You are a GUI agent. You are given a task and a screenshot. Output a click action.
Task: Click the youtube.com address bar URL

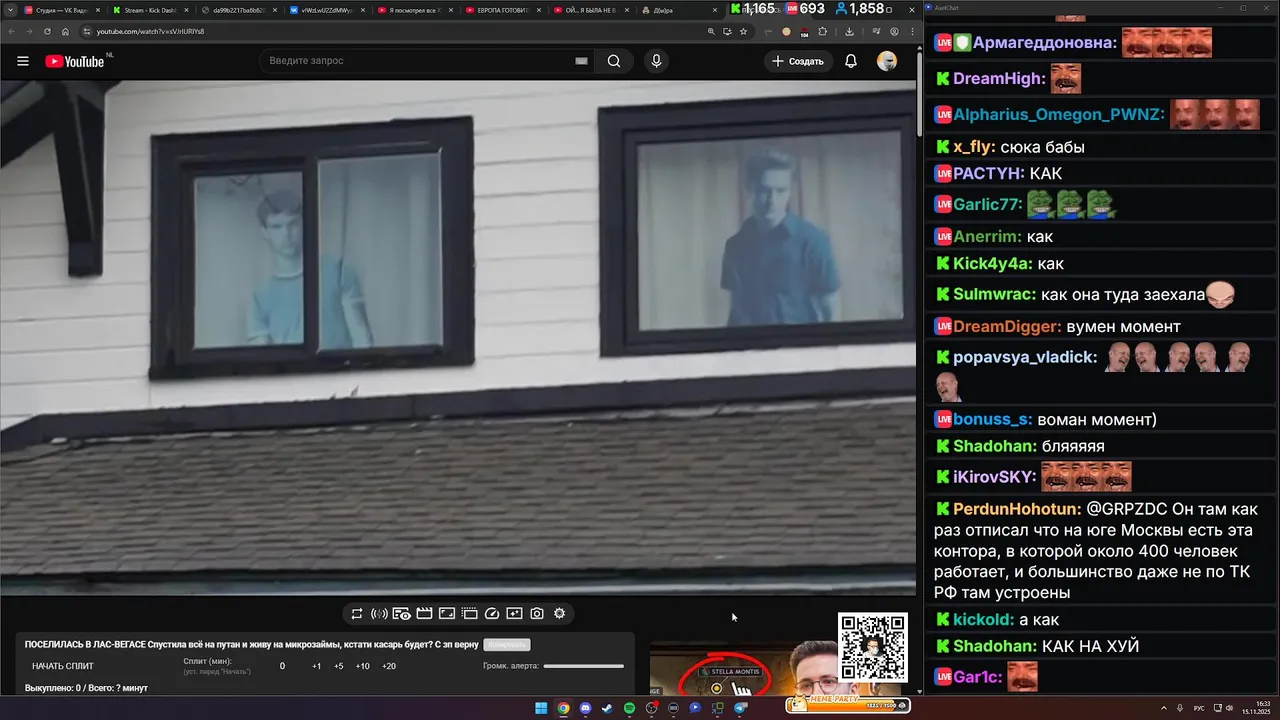tap(150, 31)
